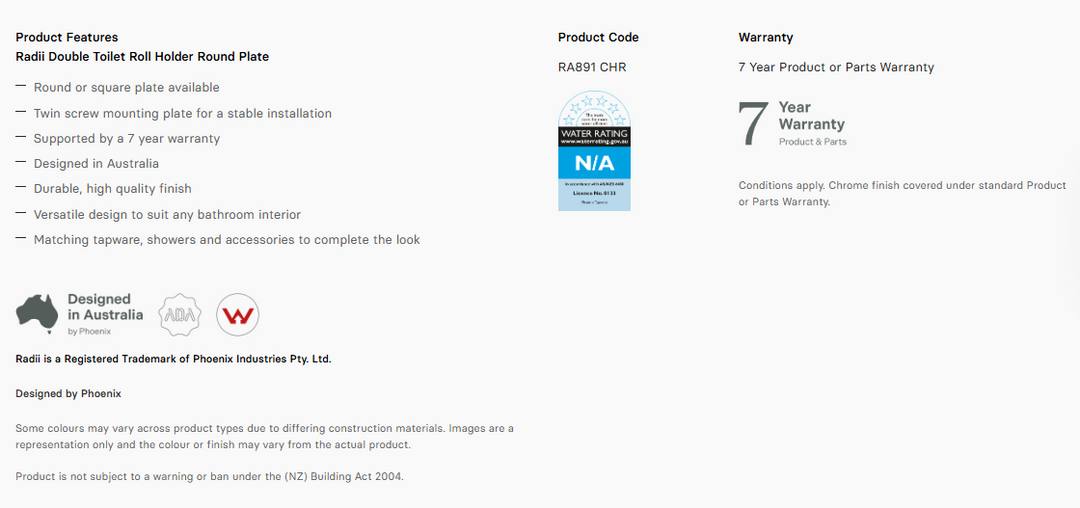Click the red WaterMark W logo
Viewport: 1080px width, 508px height.
pyautogui.click(x=238, y=315)
